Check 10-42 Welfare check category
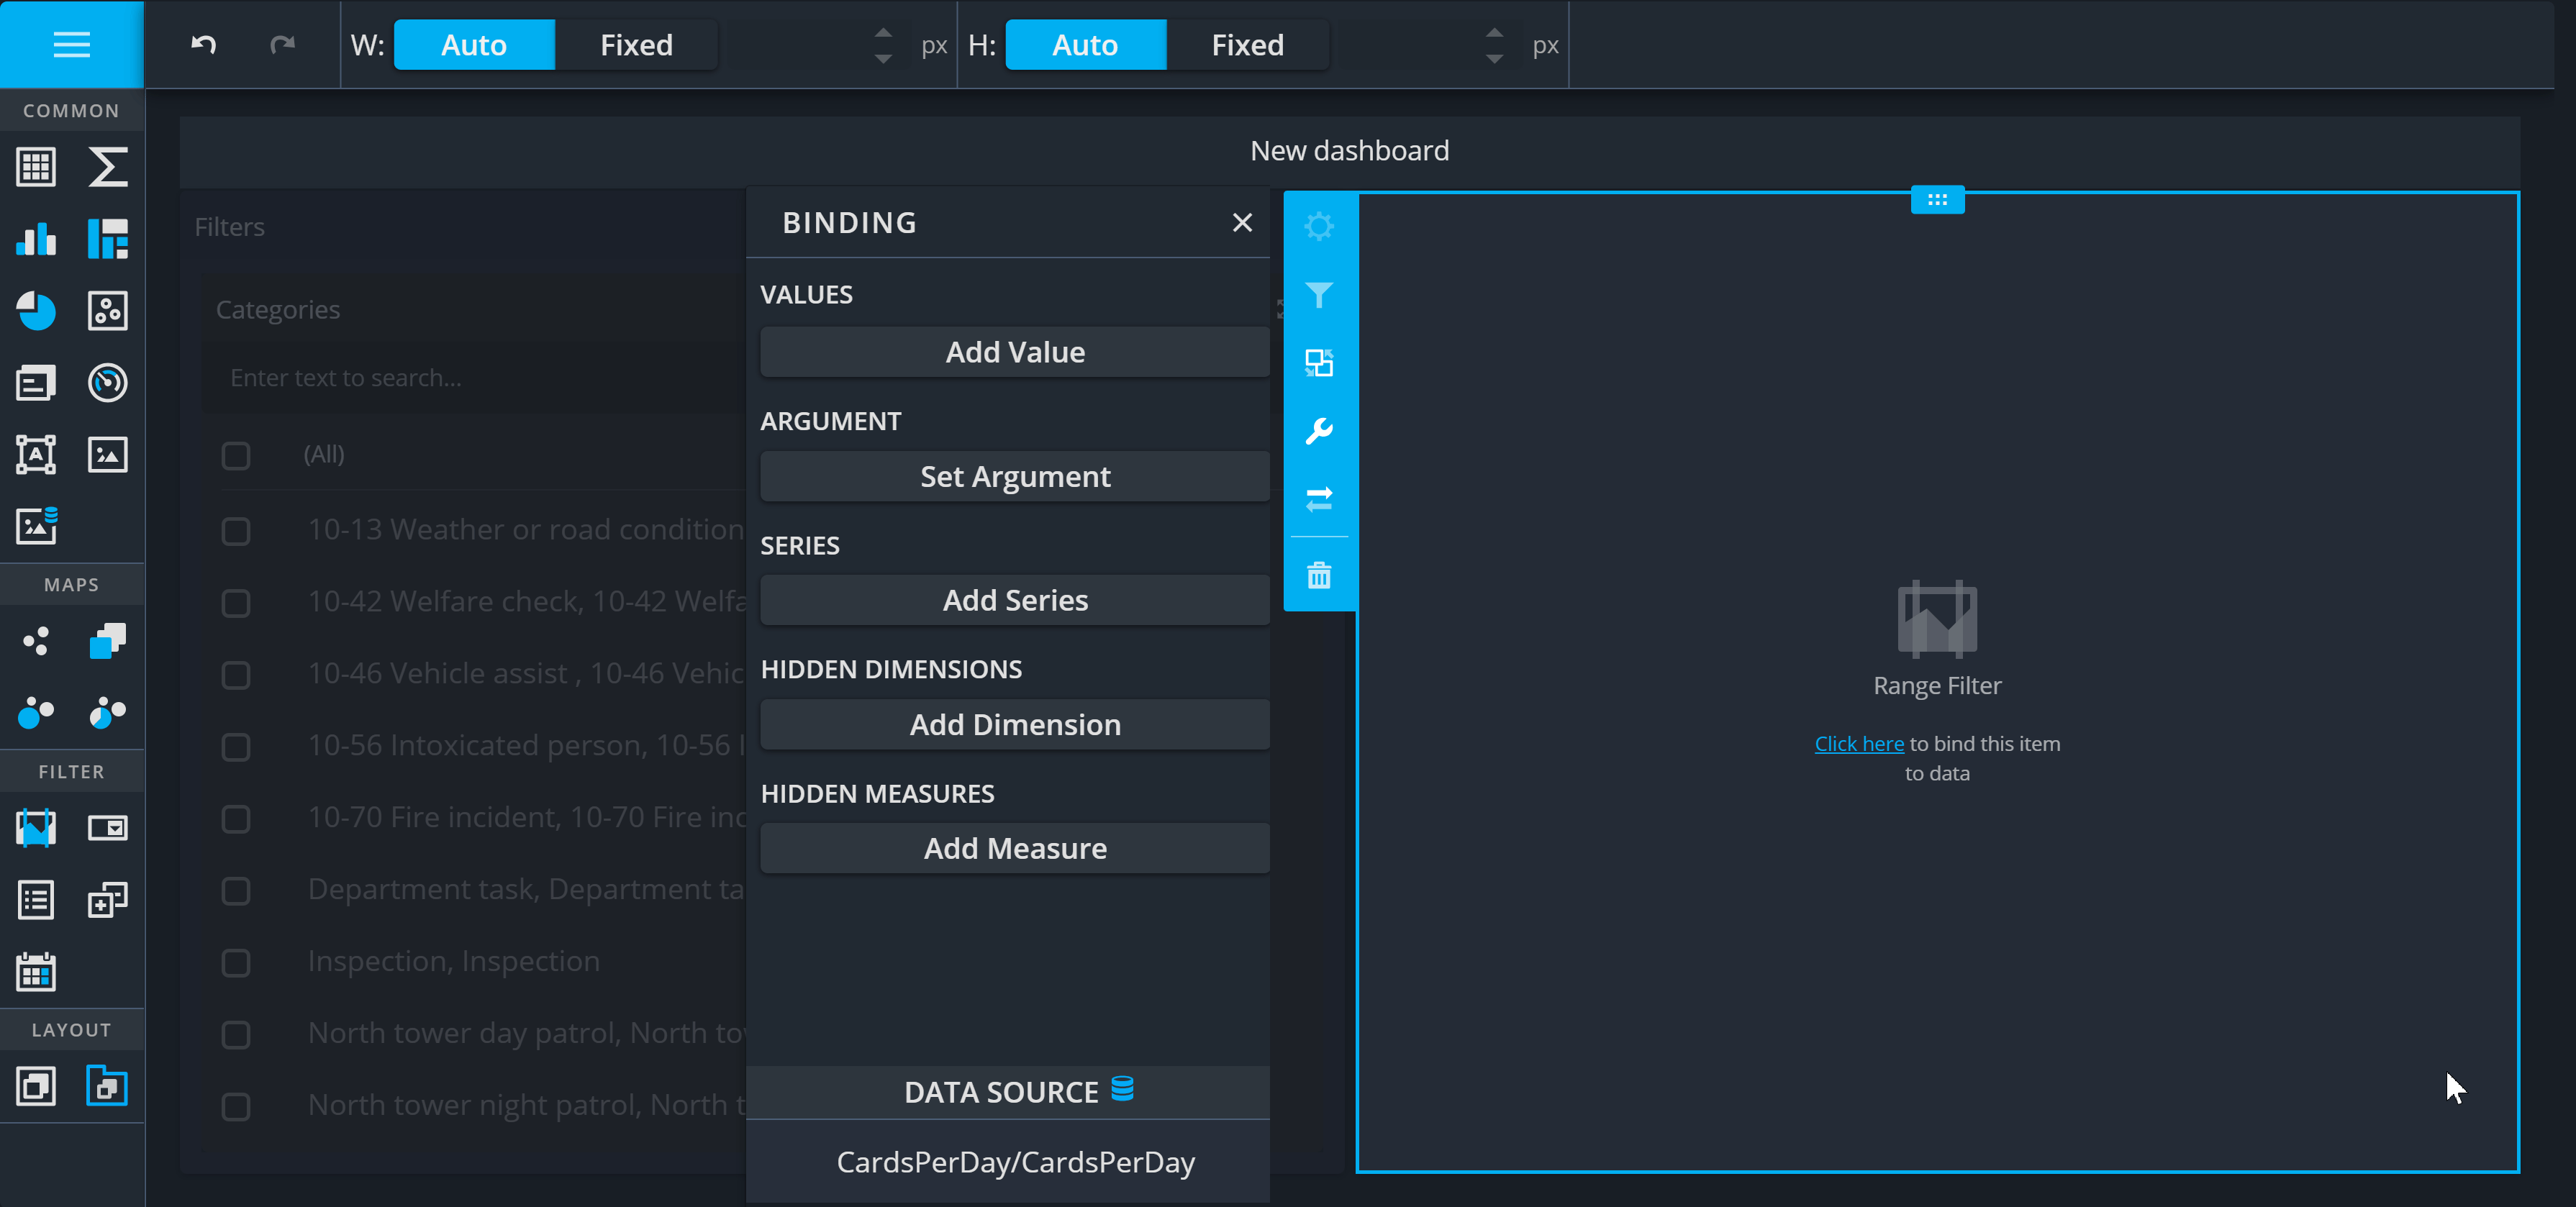The width and height of the screenshot is (2576, 1207). click(236, 603)
